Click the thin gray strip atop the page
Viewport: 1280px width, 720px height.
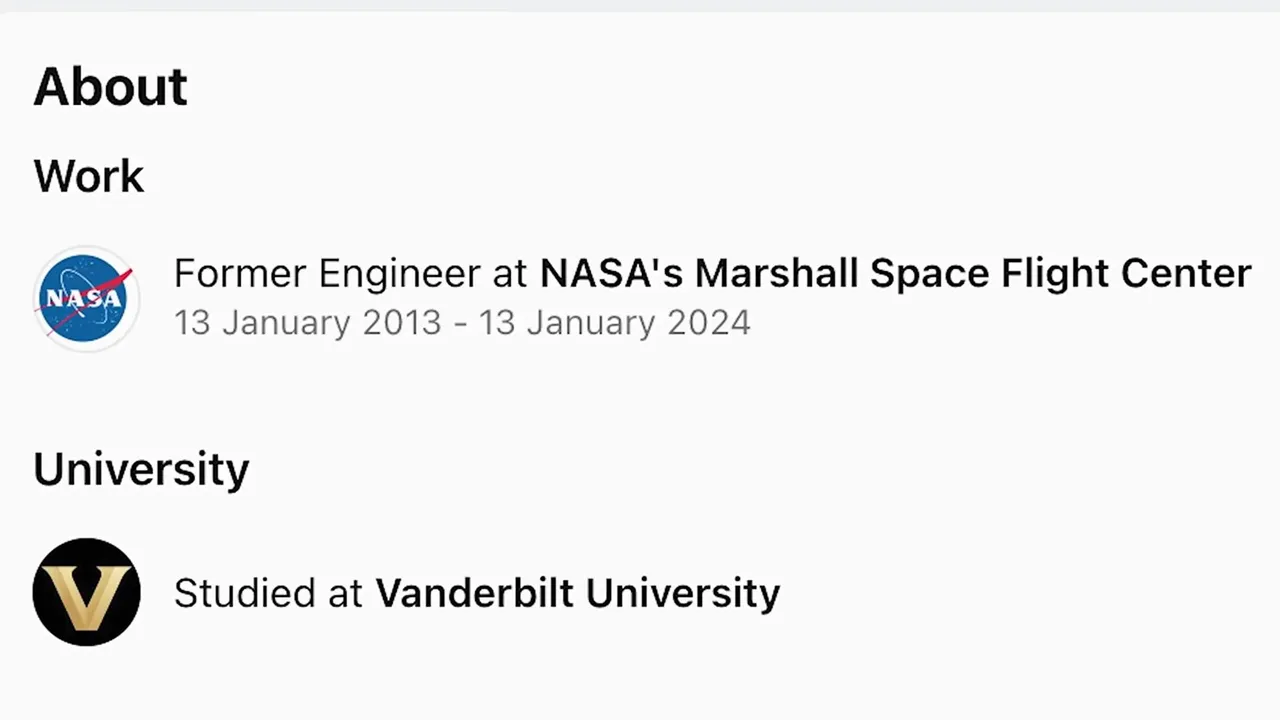(640, 5)
